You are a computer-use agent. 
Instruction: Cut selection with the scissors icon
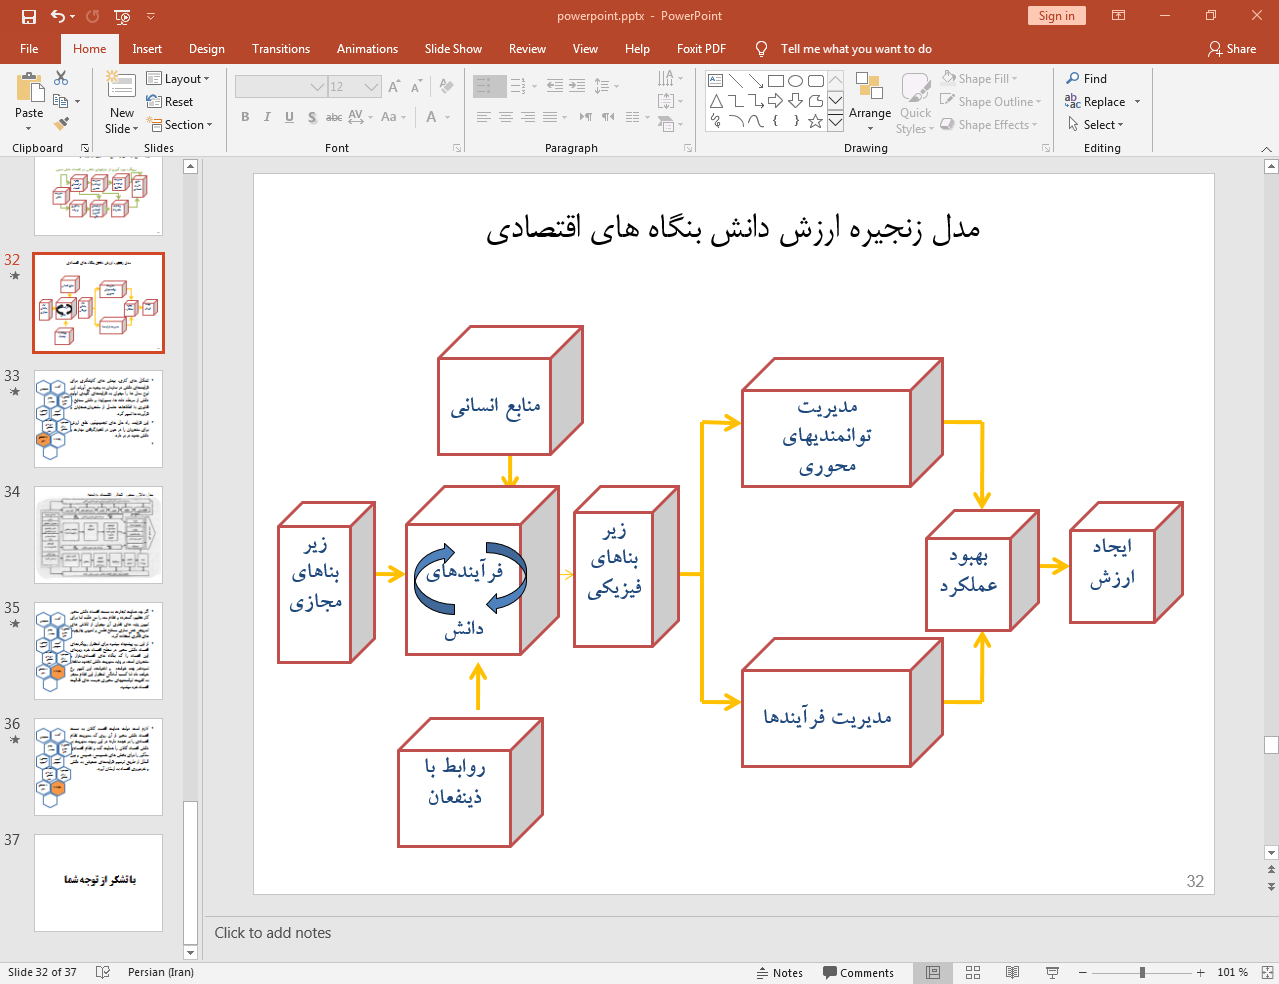click(61, 78)
